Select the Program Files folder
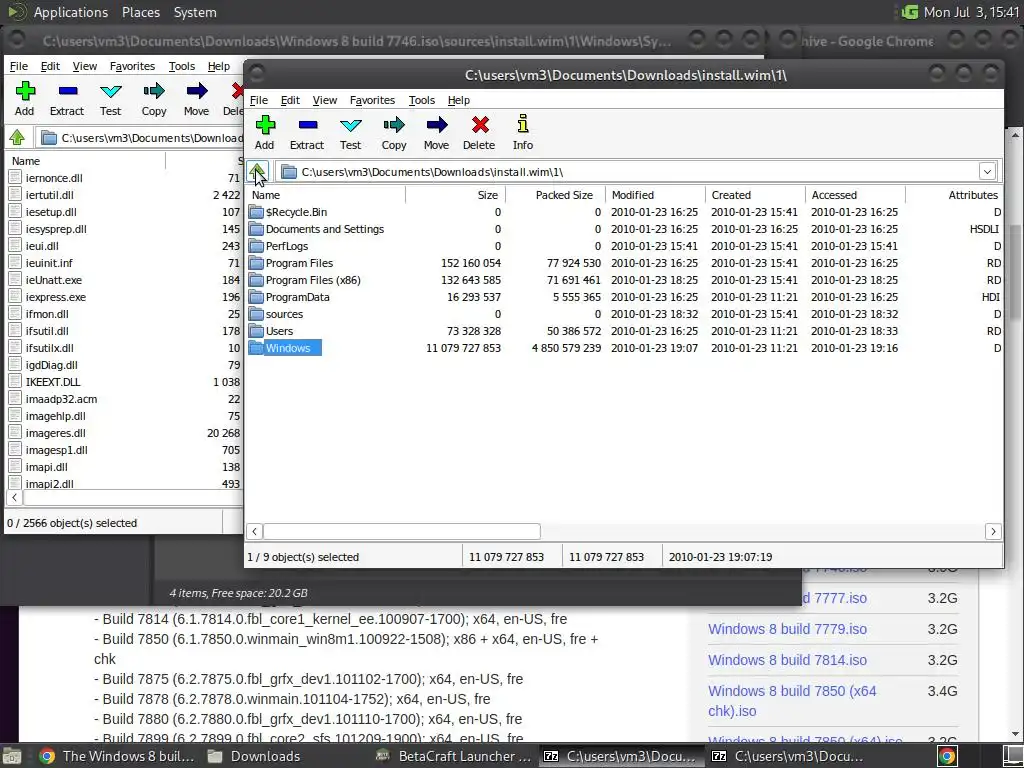Screen dimensions: 1024x768 pos(299,263)
